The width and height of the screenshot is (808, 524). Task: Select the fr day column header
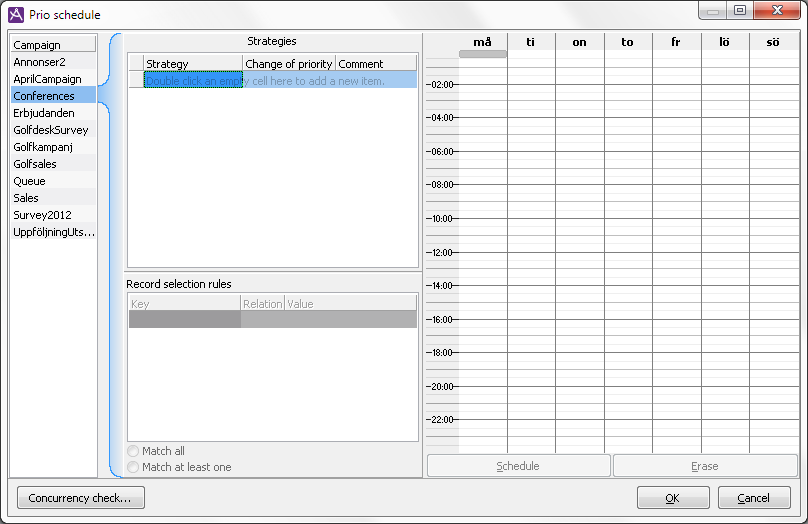tap(675, 42)
